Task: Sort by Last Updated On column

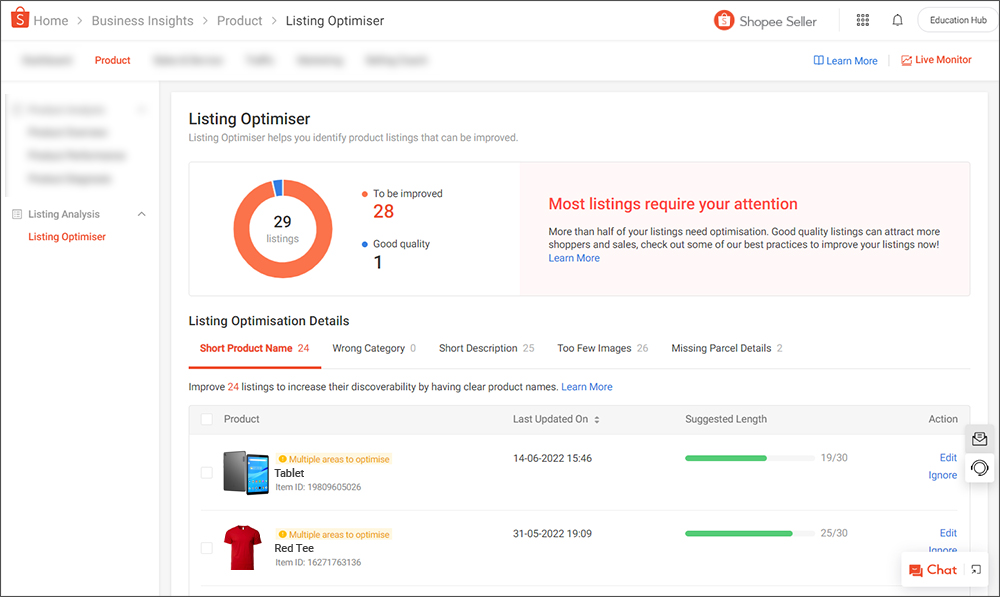Action: click(x=594, y=419)
